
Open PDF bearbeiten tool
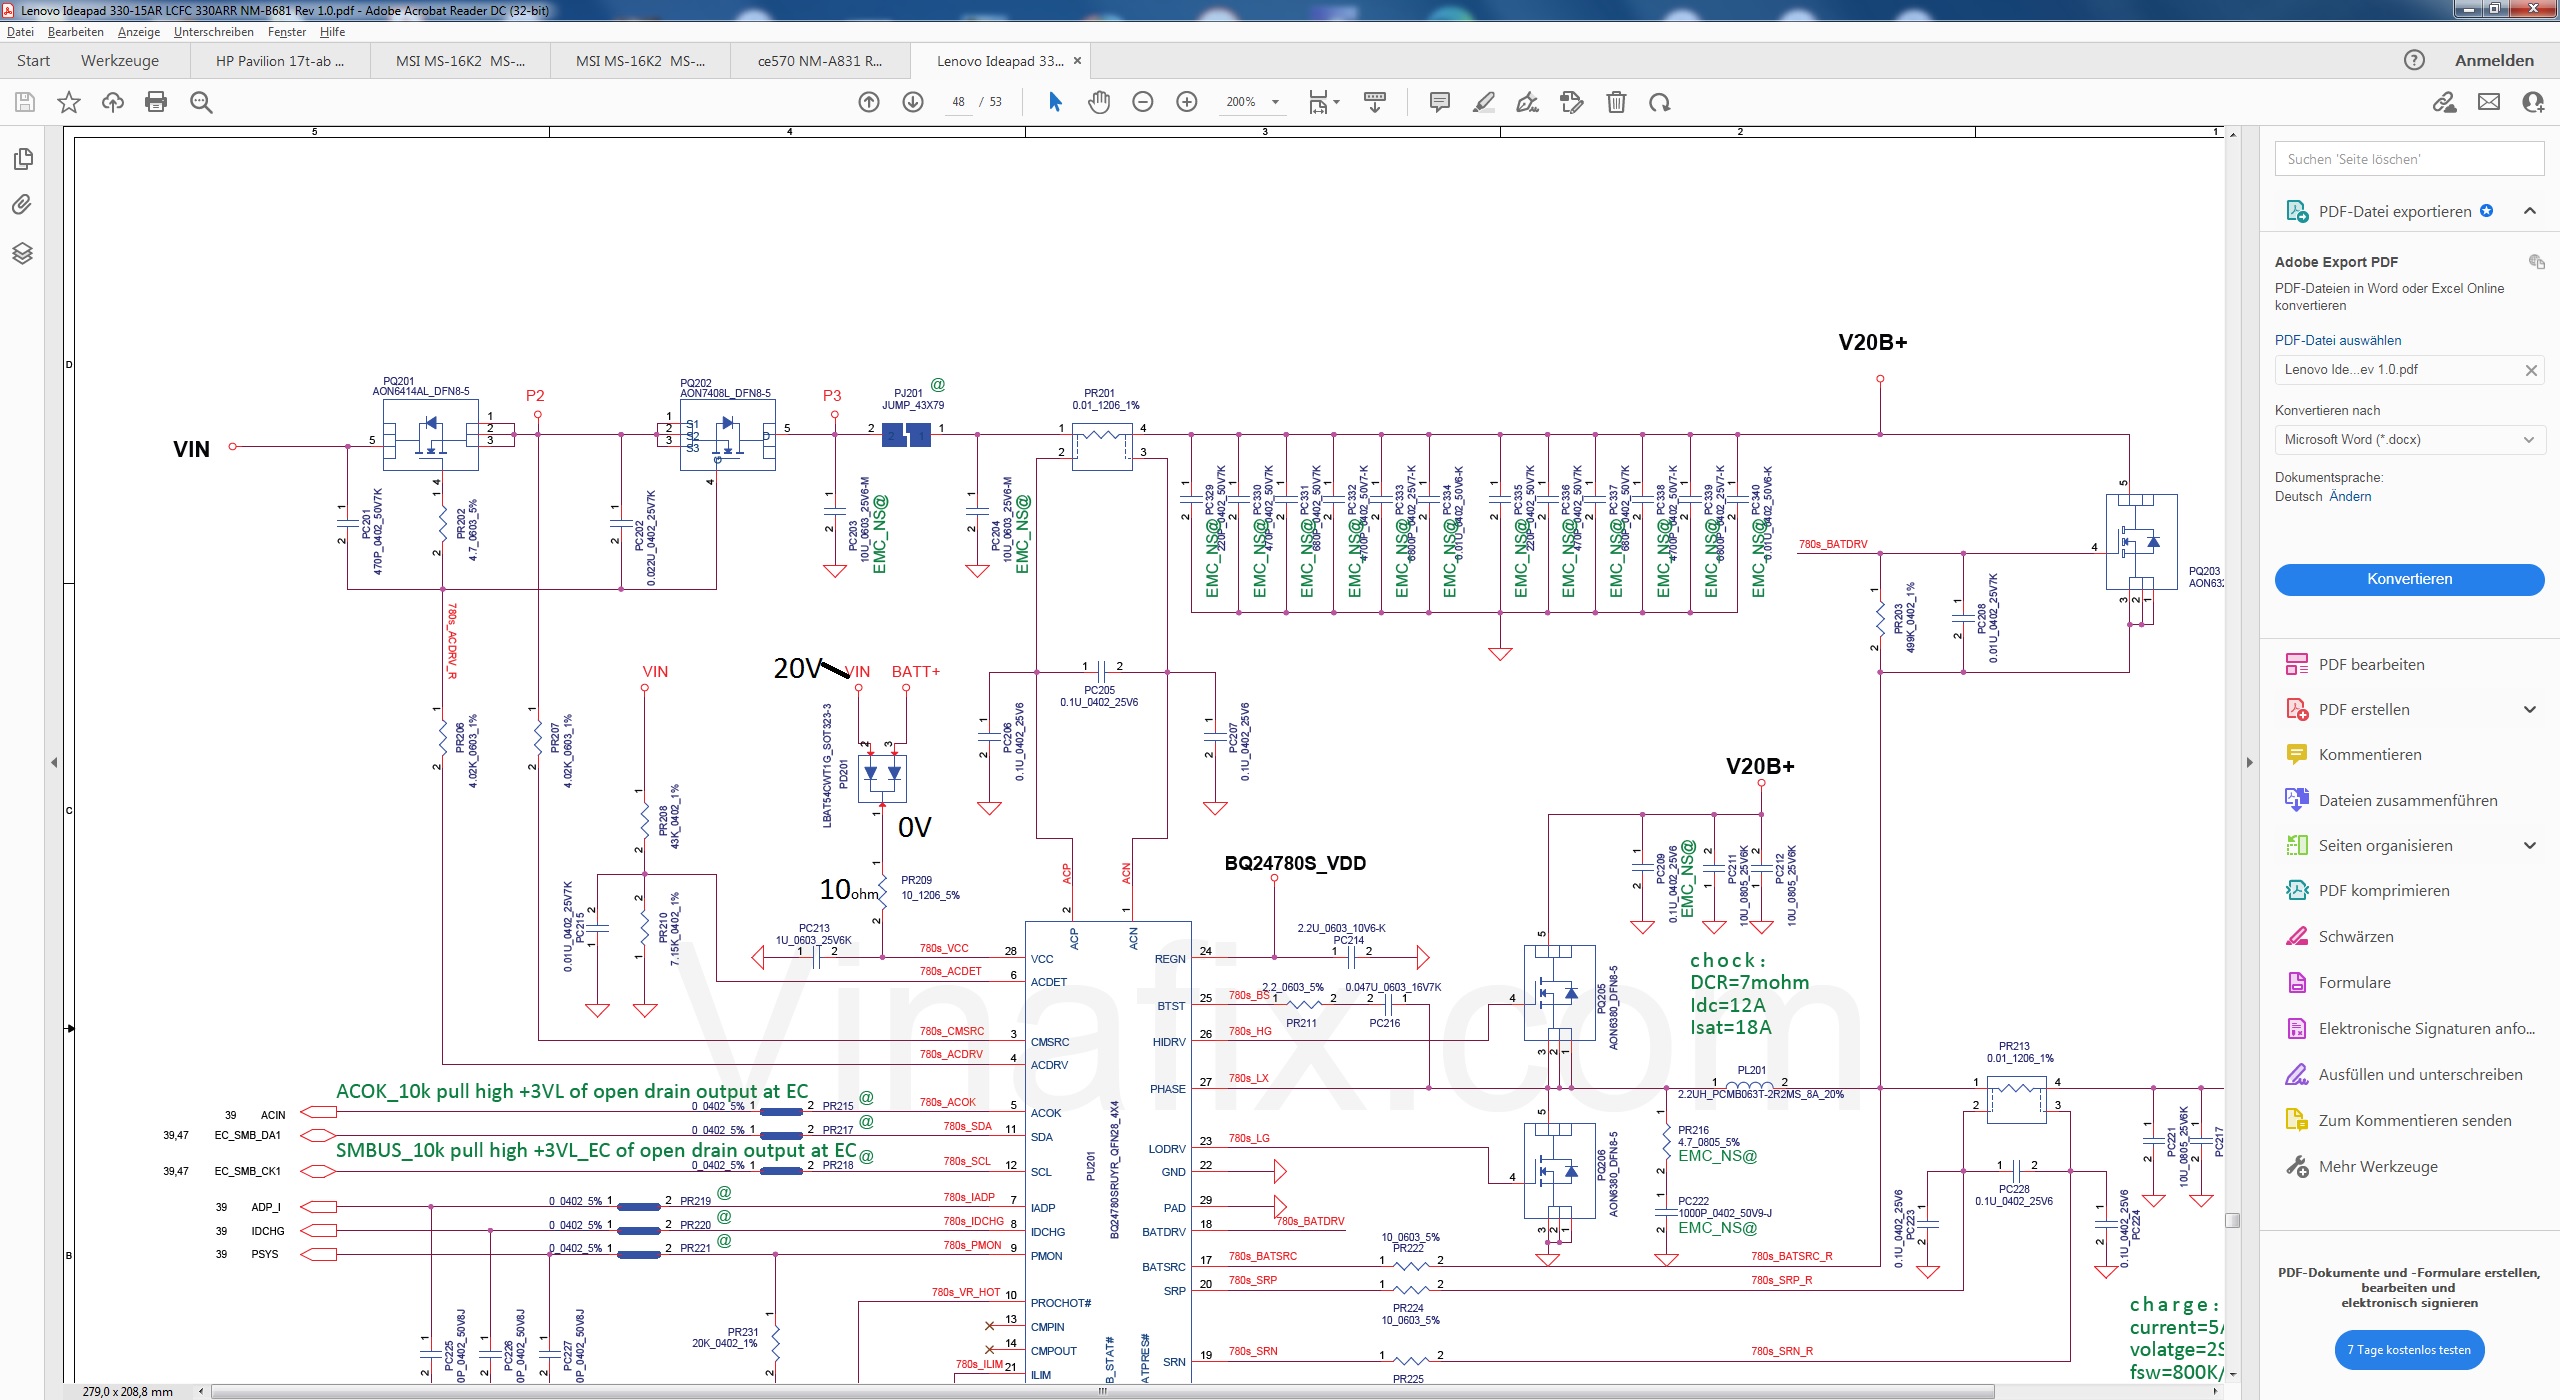pyautogui.click(x=2371, y=665)
